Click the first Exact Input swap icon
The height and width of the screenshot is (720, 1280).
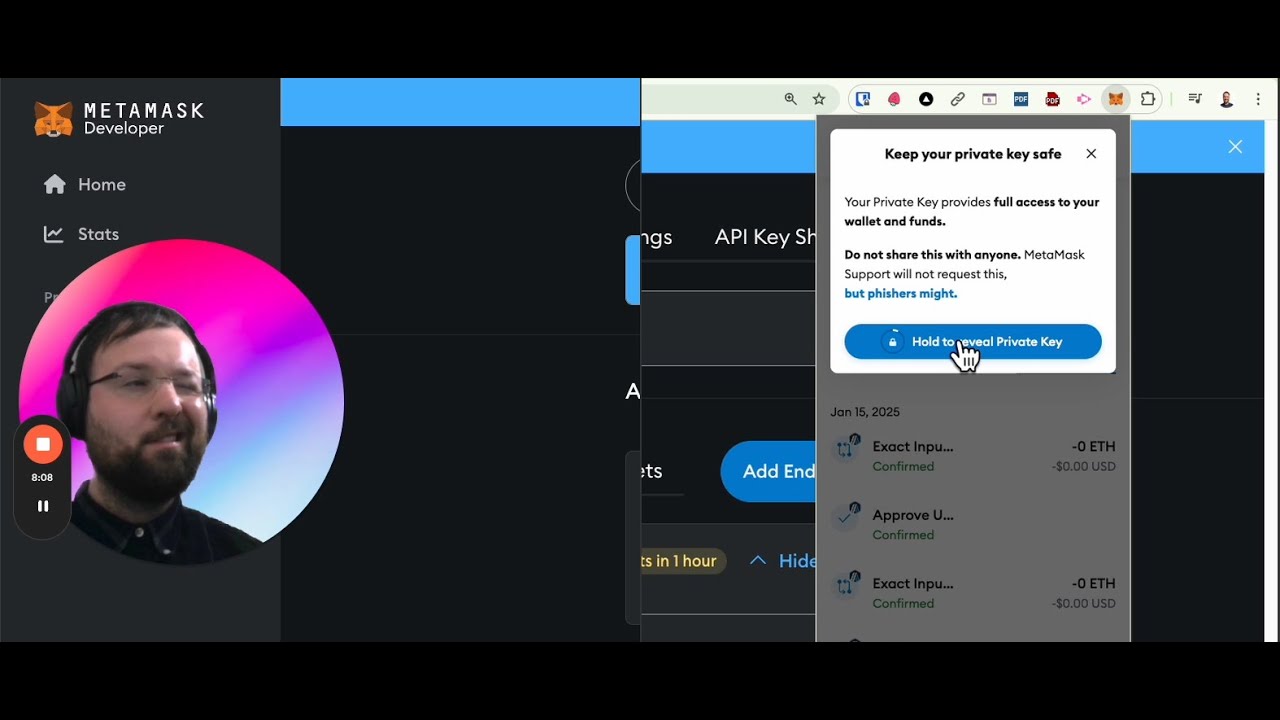coord(847,447)
